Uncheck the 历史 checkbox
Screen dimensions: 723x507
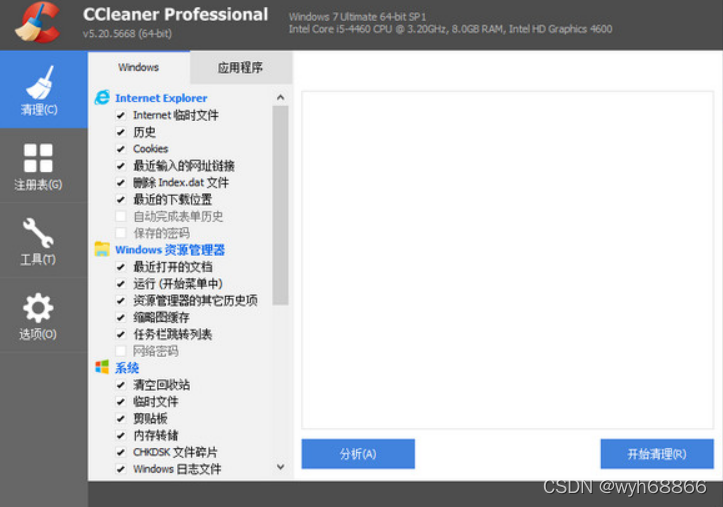[x=121, y=132]
